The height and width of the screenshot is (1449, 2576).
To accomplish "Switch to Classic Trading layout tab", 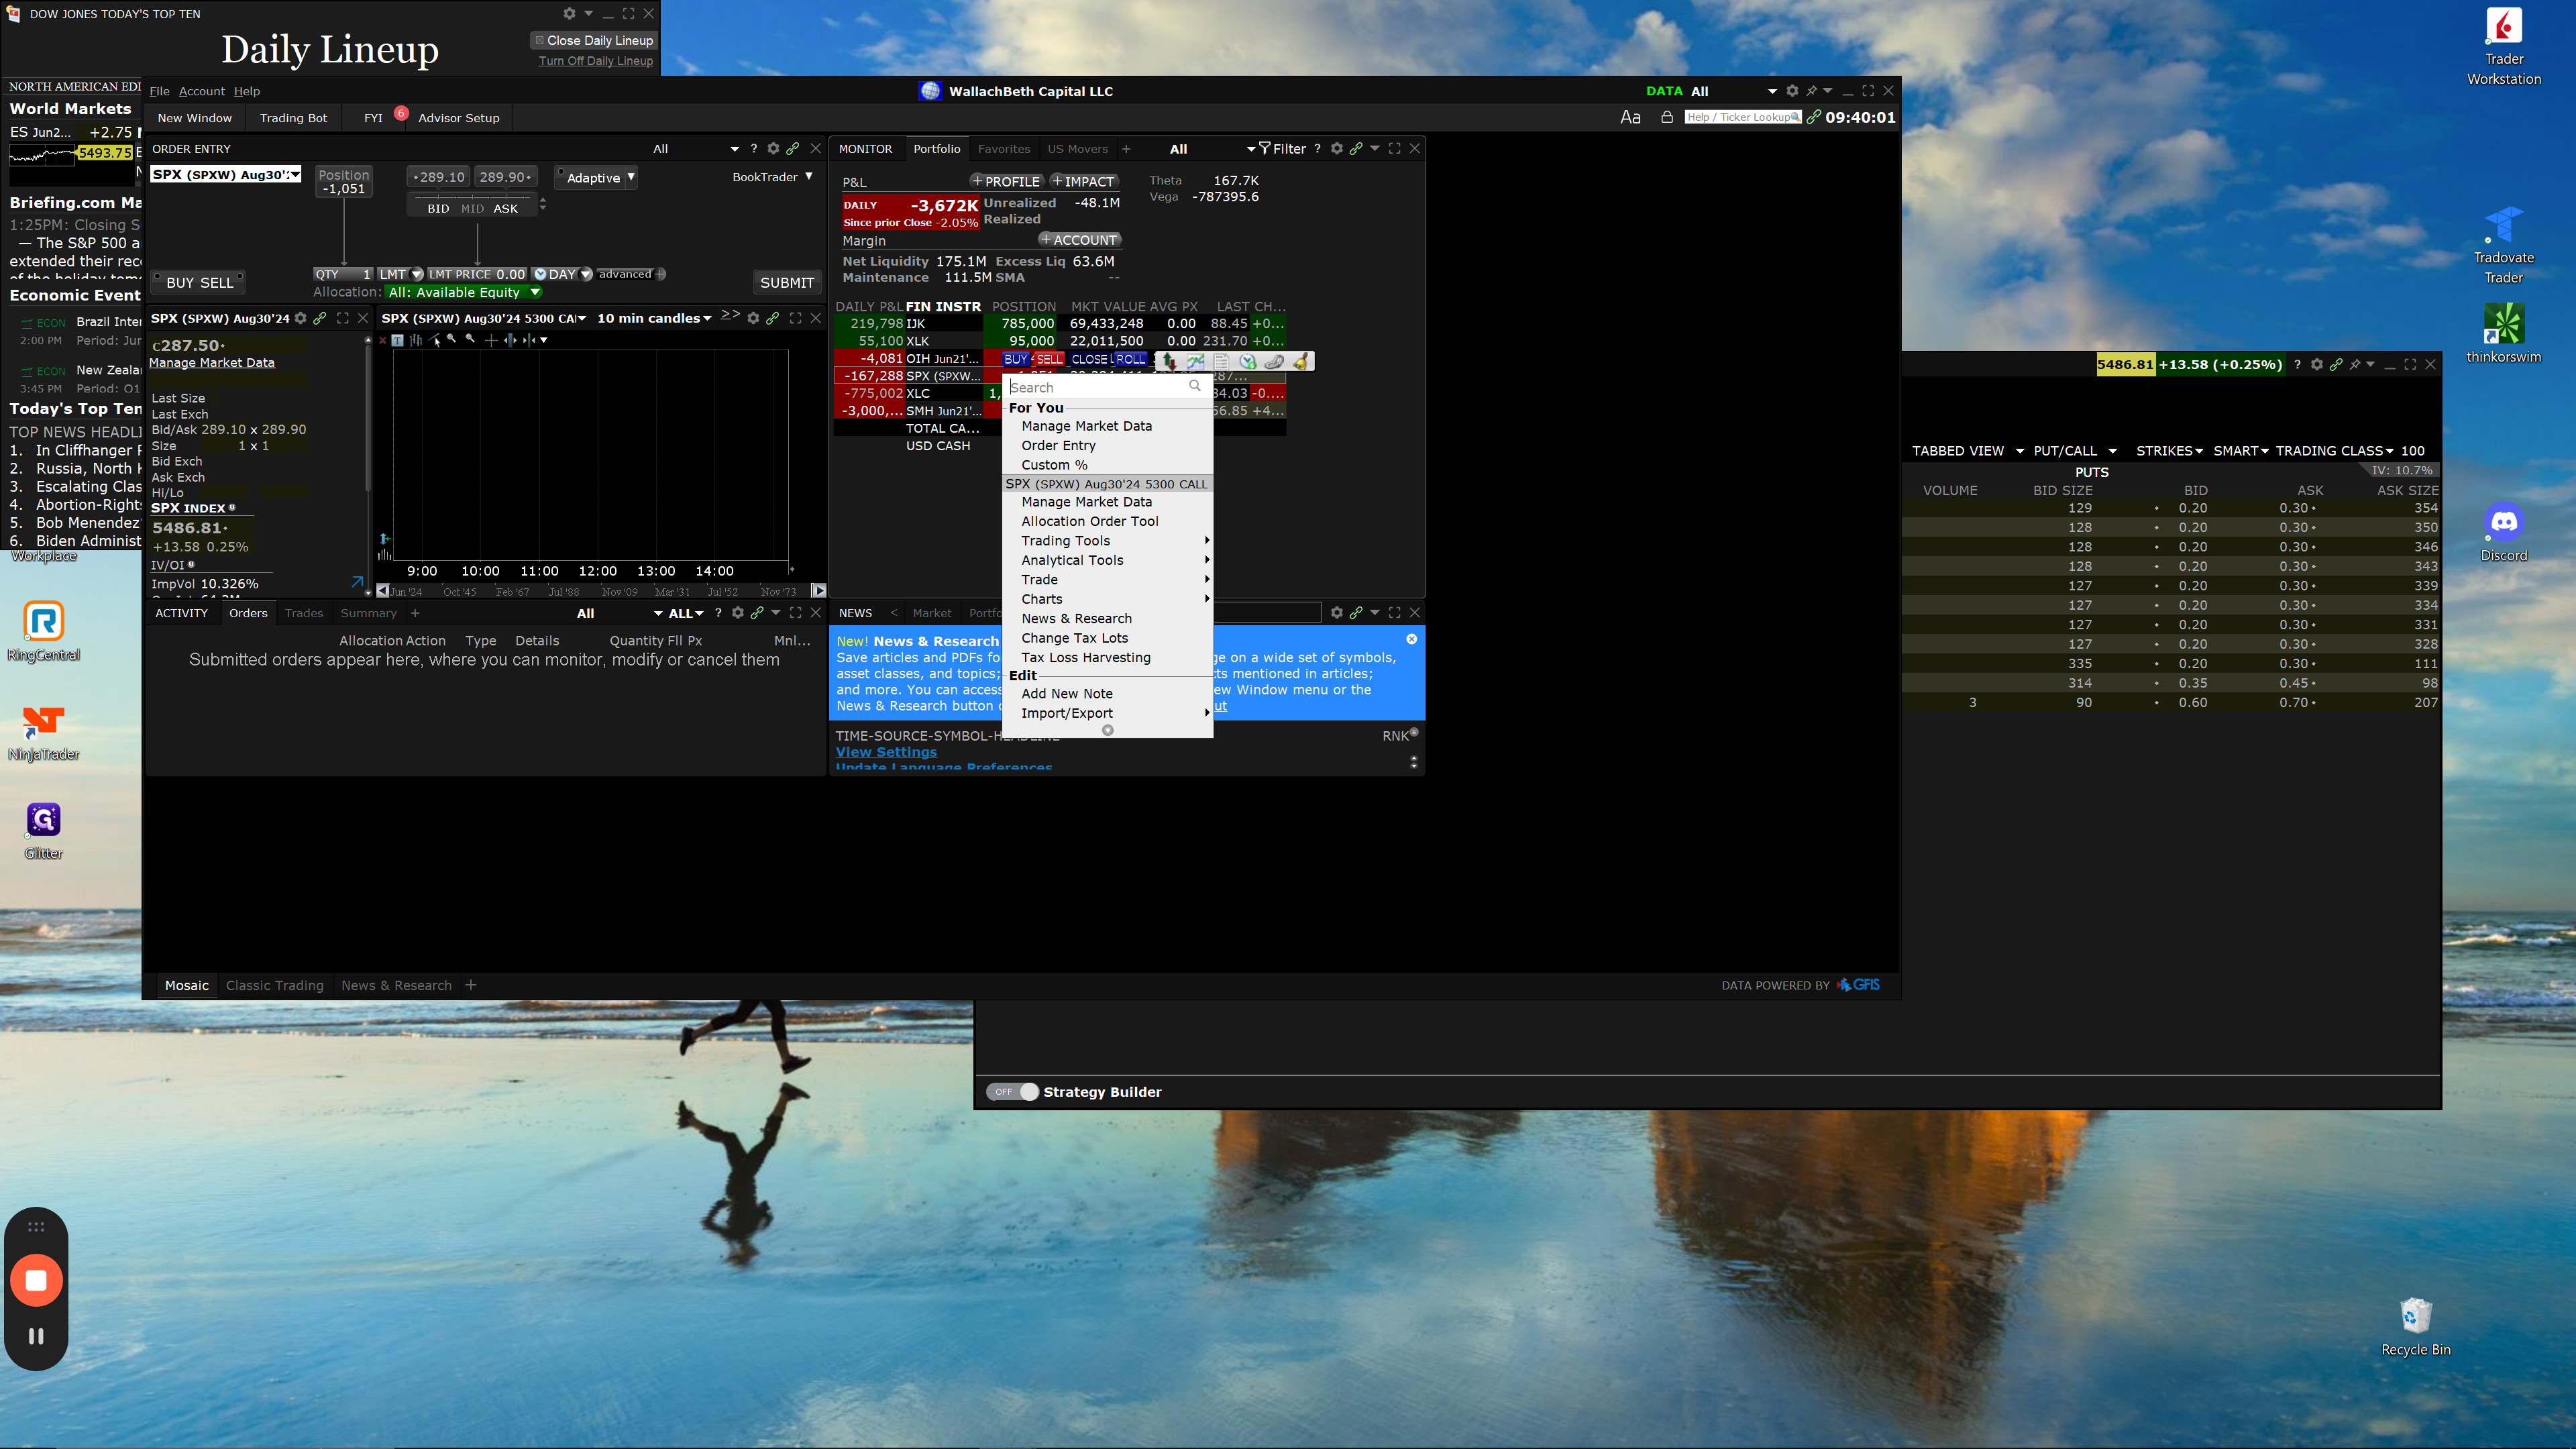I will (x=274, y=985).
